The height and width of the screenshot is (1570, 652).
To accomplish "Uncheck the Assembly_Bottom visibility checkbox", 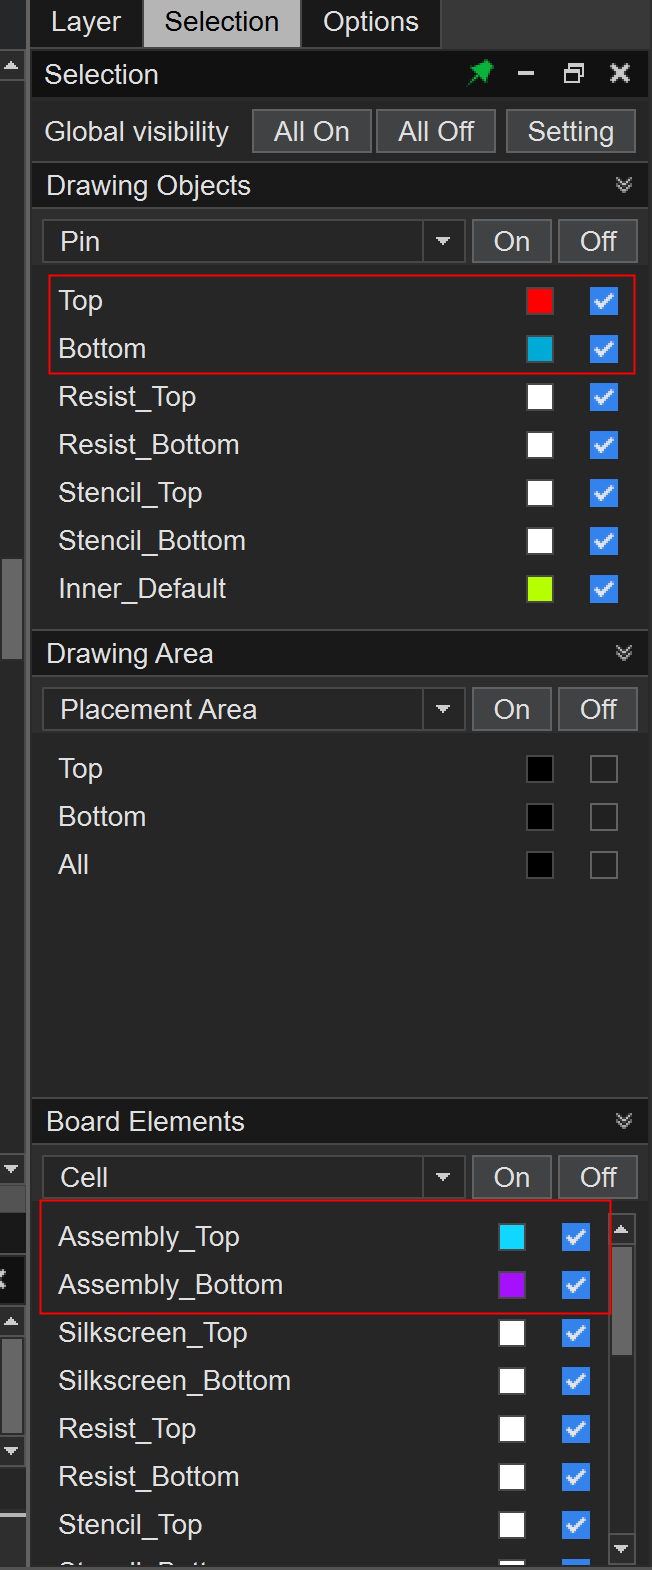I will (576, 1285).
